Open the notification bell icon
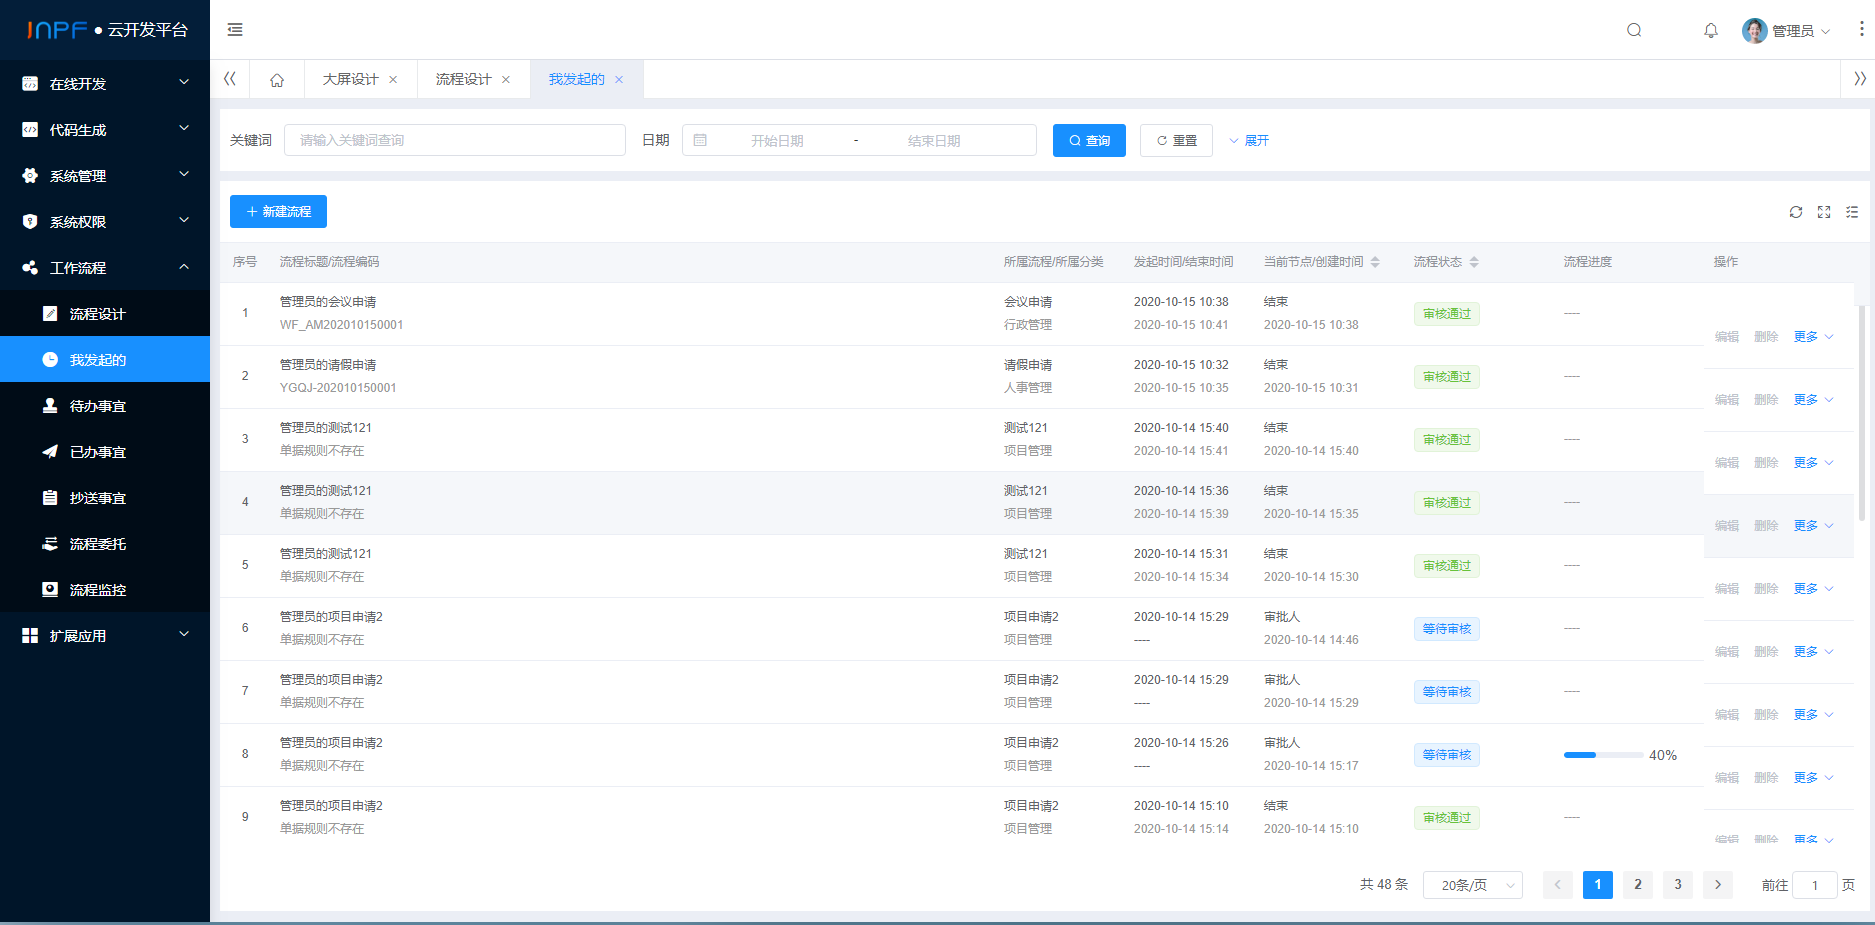Screen dimensions: 1875x925 [x=1710, y=30]
